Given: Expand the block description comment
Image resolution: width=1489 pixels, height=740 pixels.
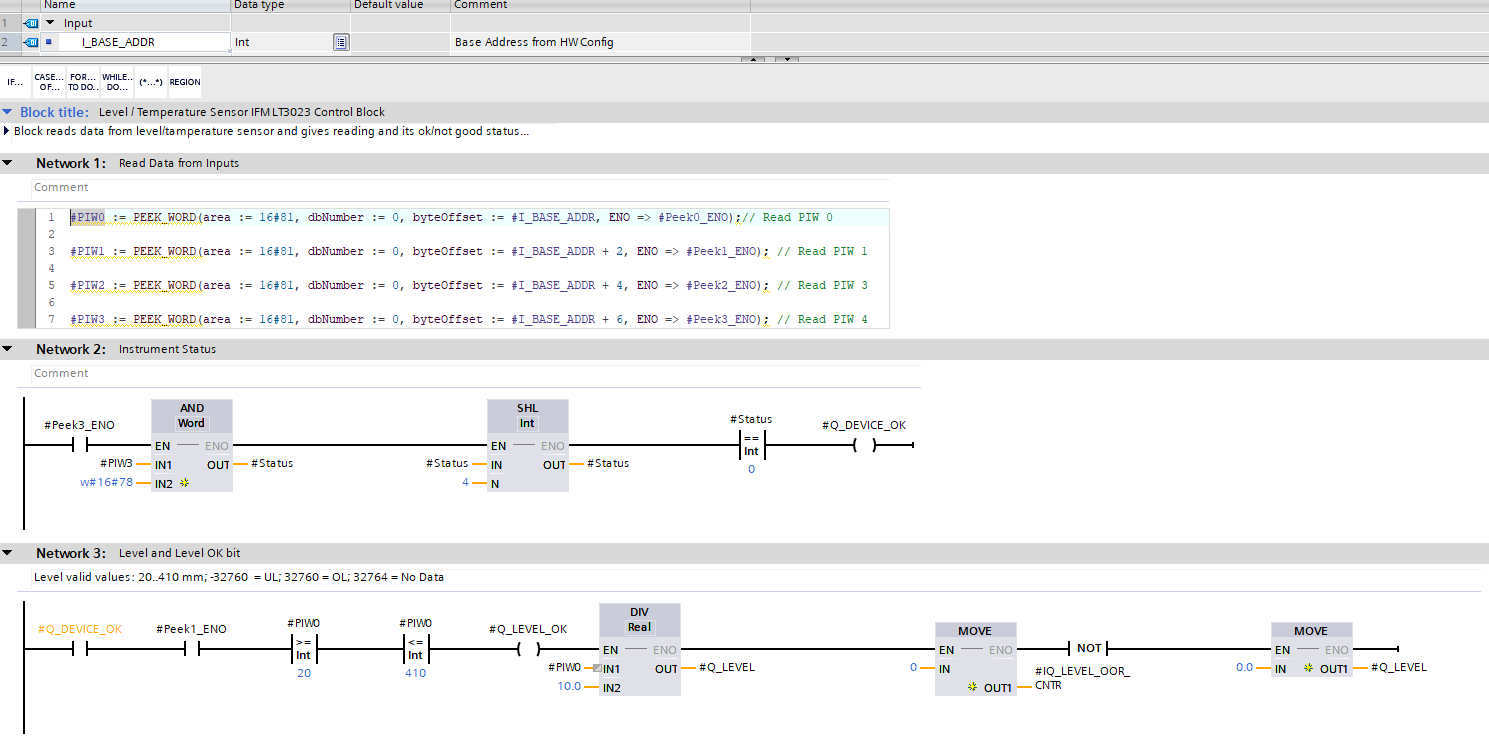Looking at the screenshot, I should 8,131.
